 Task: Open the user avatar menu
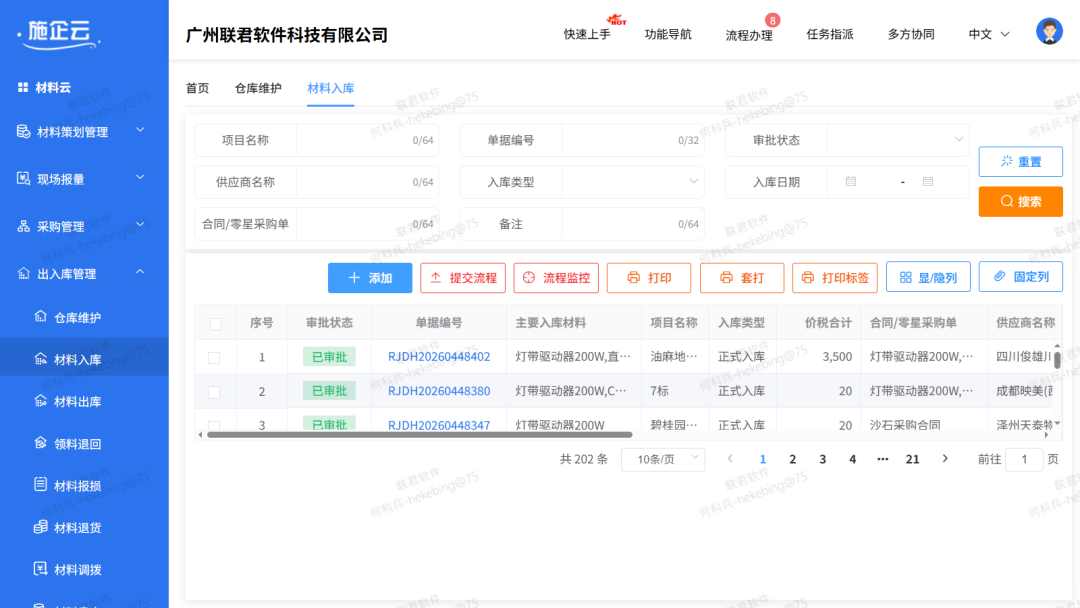[x=1049, y=32]
